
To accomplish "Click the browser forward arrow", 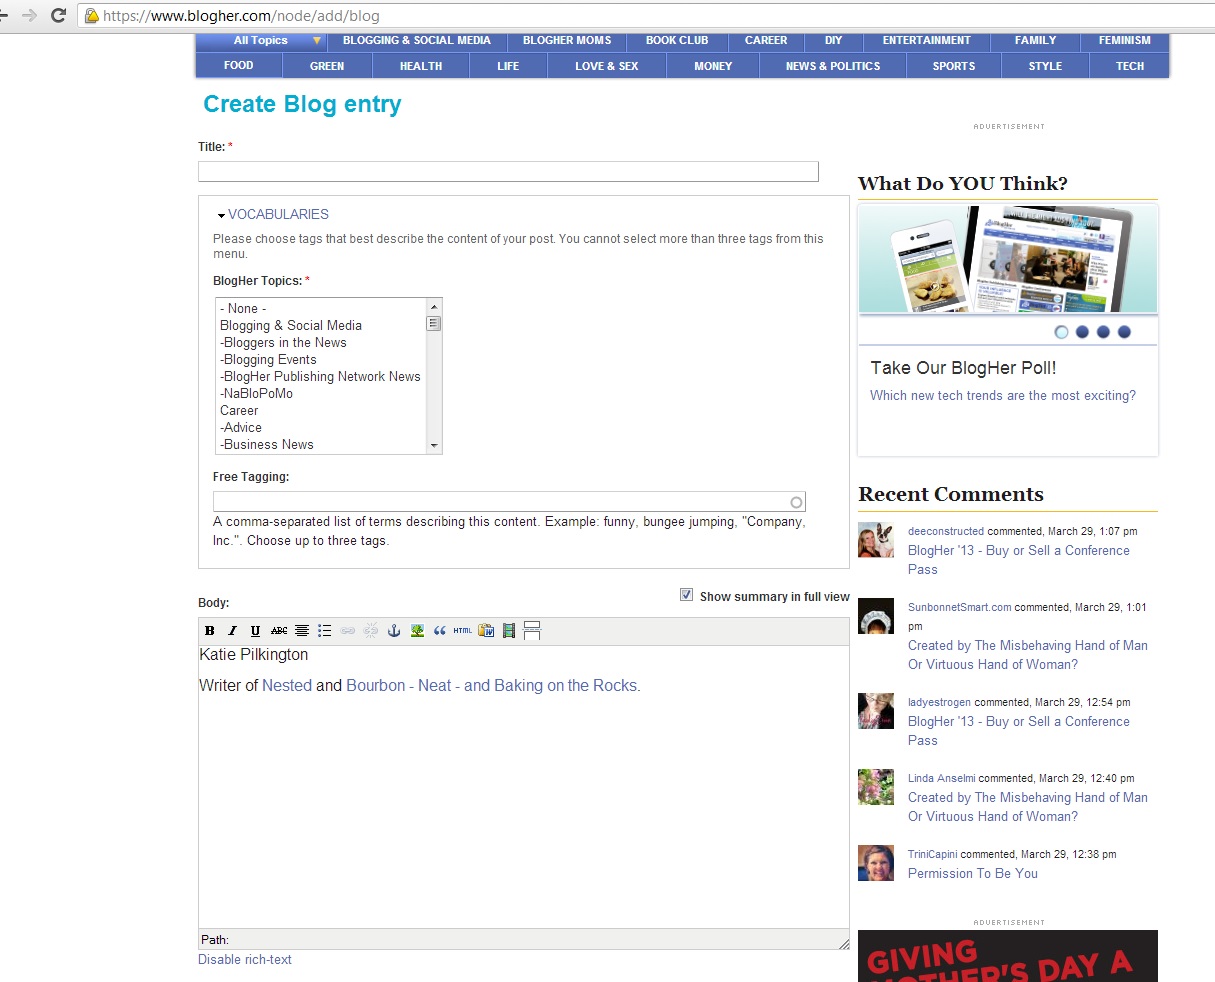I will tap(28, 15).
